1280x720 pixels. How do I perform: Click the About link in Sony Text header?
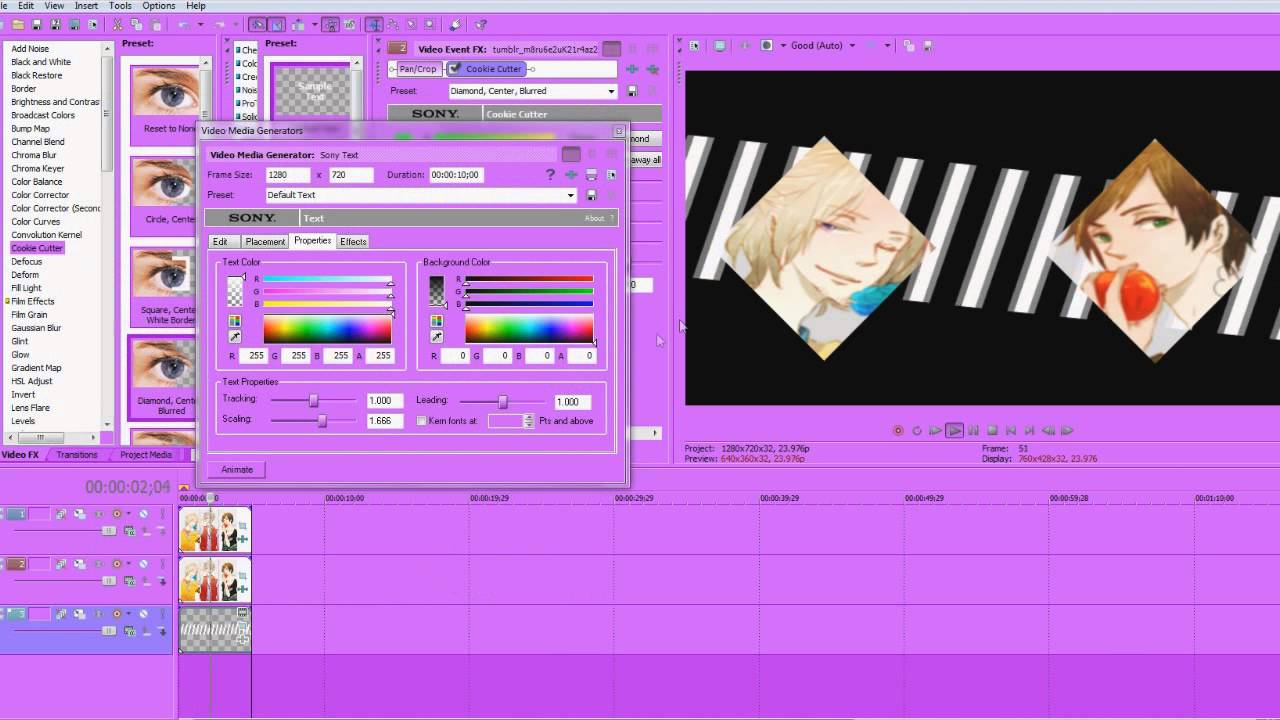click(594, 218)
